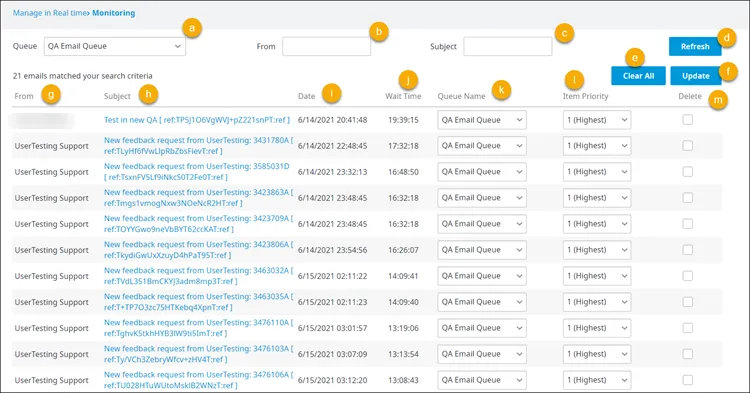Click 'UserTesting Support' sender in 3431780A row
750x393 pixels.
[x=52, y=146]
